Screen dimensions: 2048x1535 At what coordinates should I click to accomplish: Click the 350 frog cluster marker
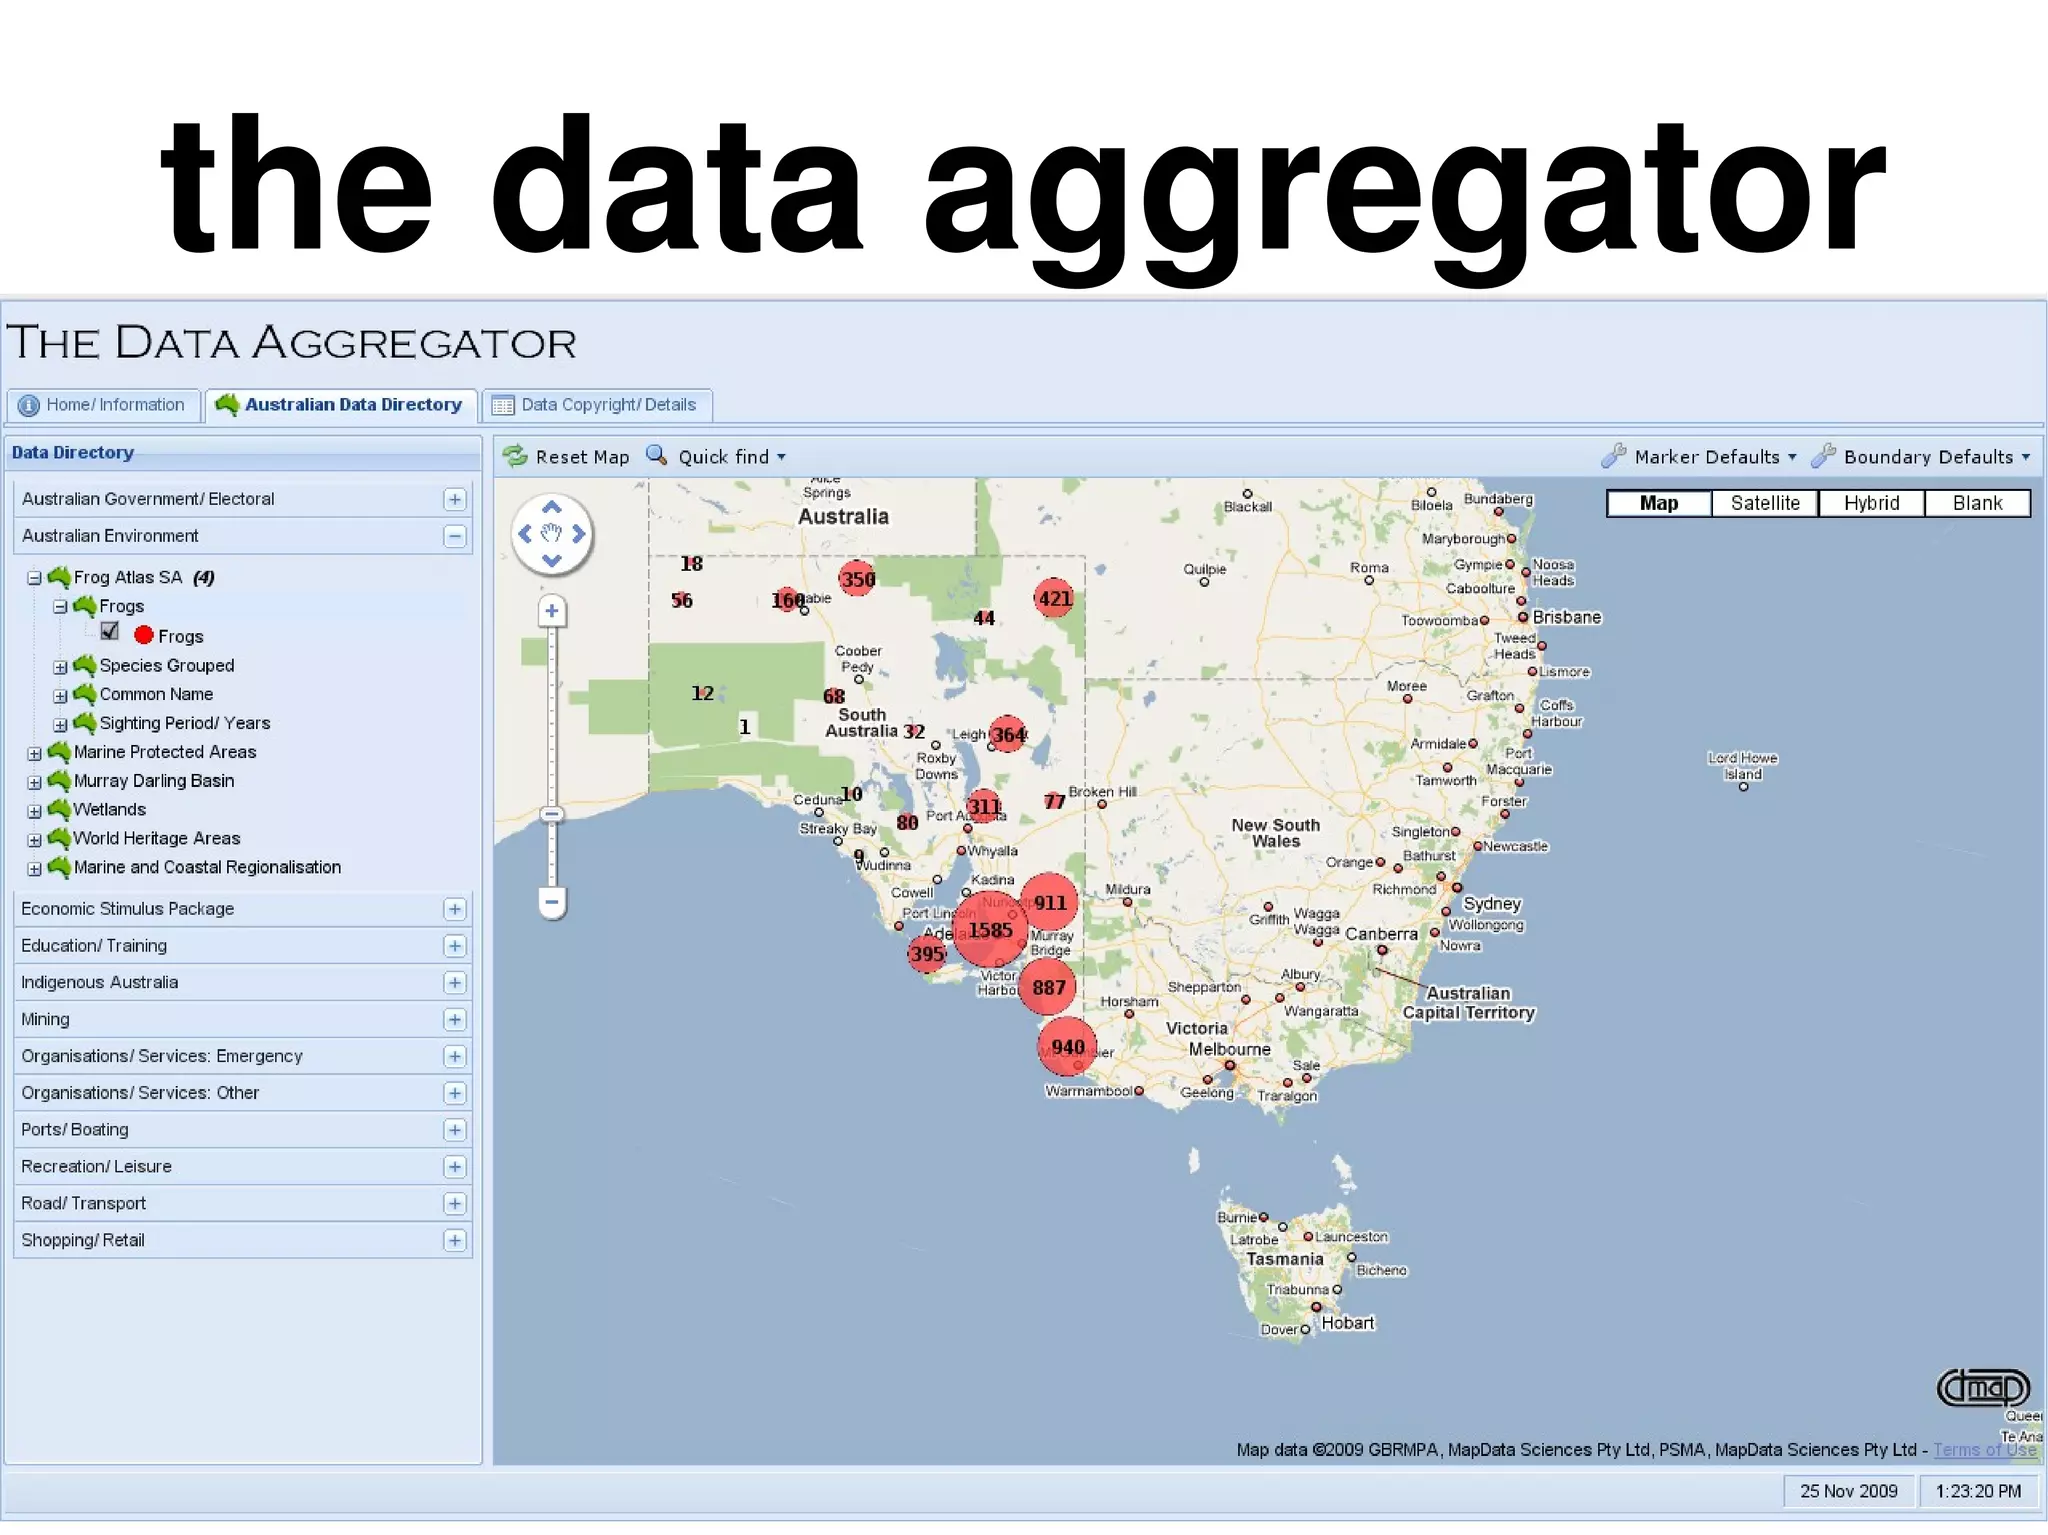(x=857, y=578)
